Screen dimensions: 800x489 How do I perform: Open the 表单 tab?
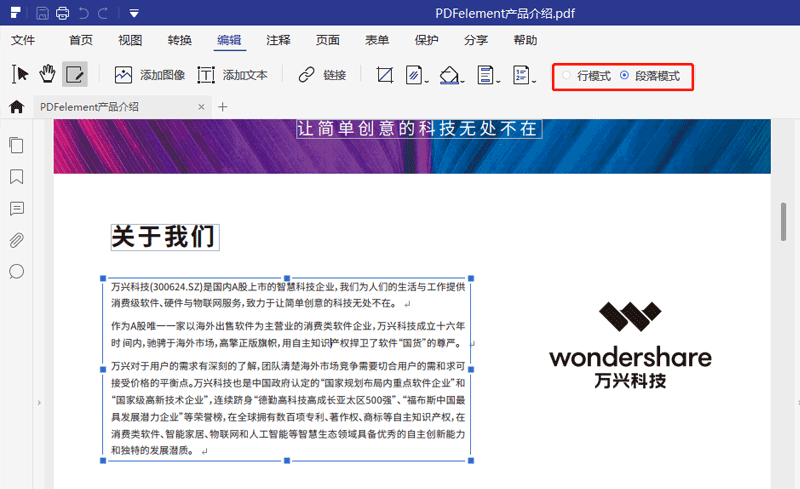coord(377,40)
